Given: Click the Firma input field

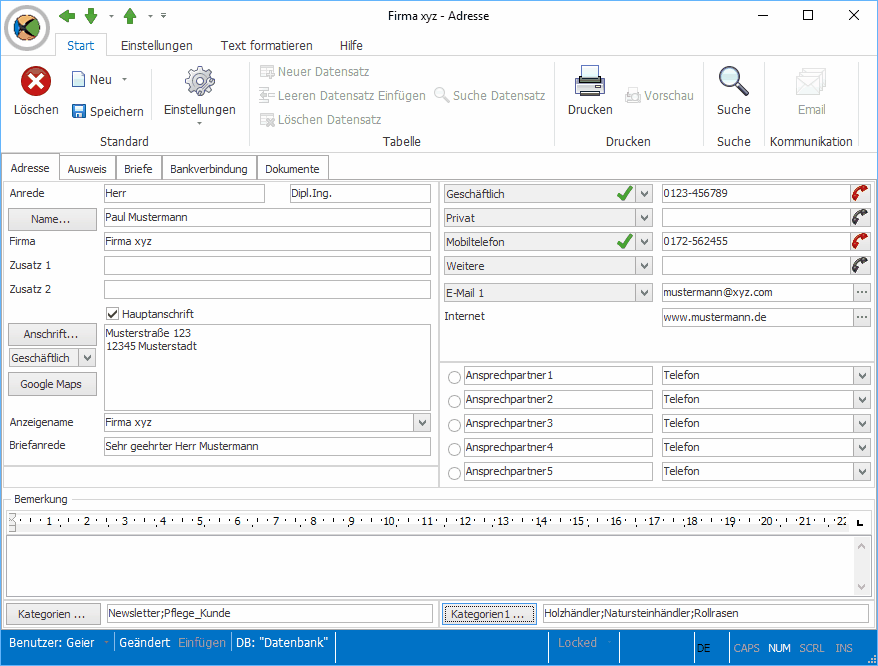Looking at the screenshot, I should [267, 241].
